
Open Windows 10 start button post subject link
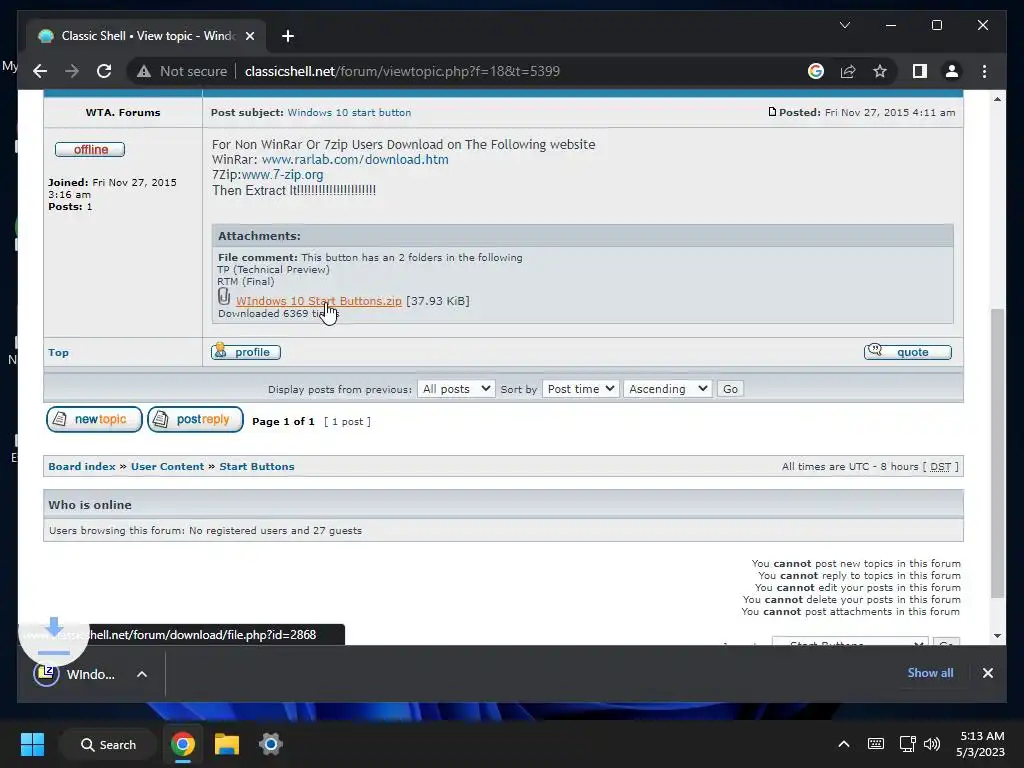349,112
